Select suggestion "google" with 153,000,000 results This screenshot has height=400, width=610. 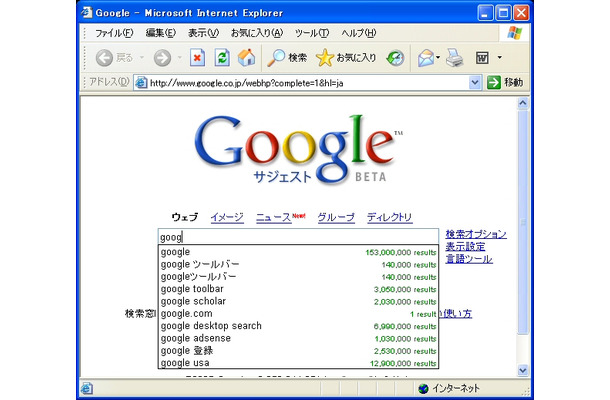coord(298,252)
